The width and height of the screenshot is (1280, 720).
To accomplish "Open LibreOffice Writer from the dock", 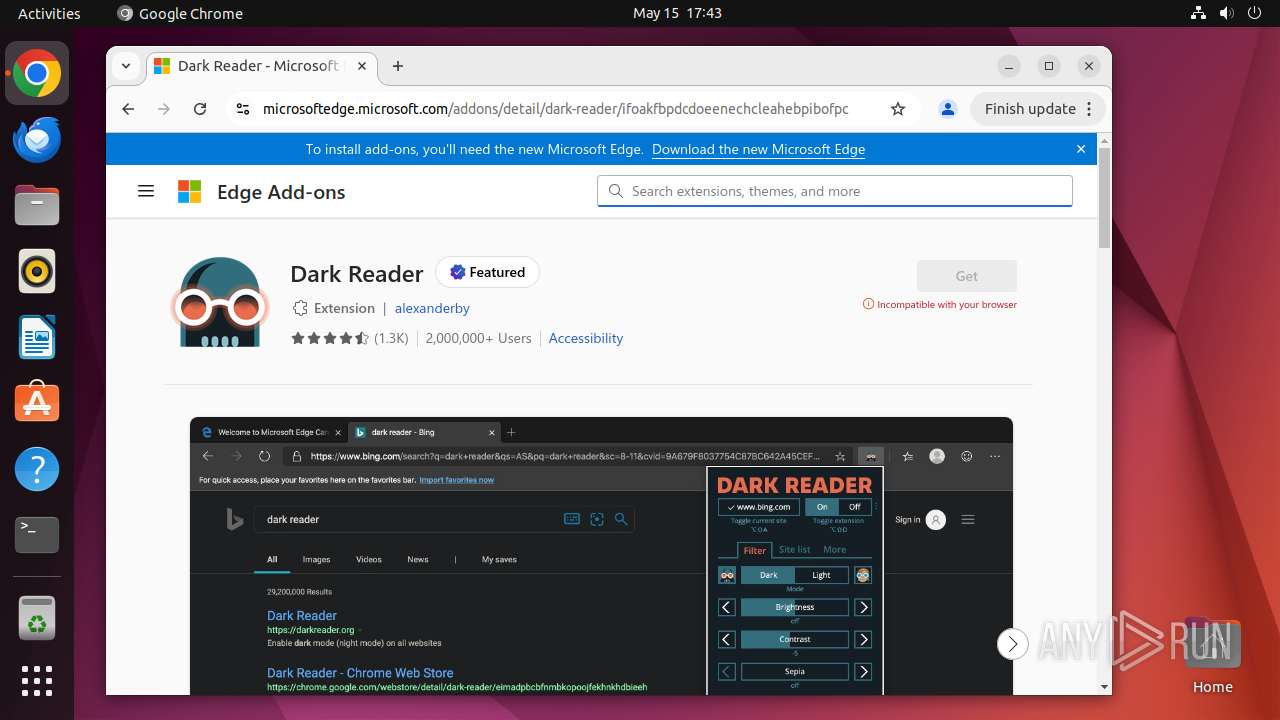I will [37, 338].
